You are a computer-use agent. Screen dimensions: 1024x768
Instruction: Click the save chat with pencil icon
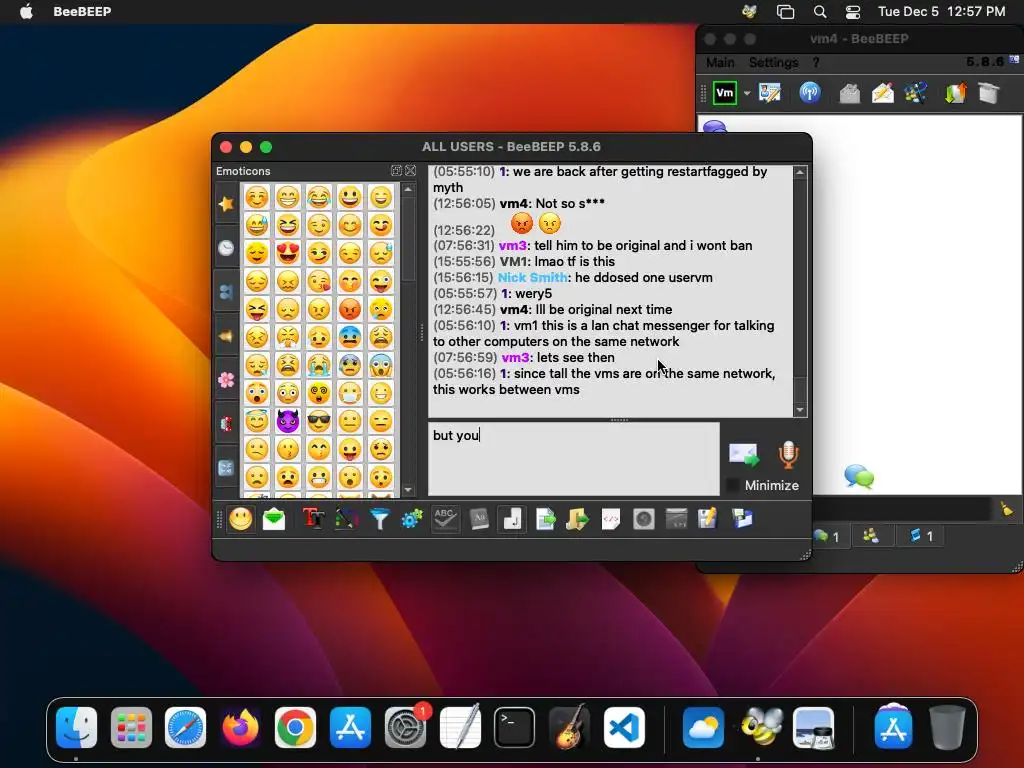pos(708,519)
